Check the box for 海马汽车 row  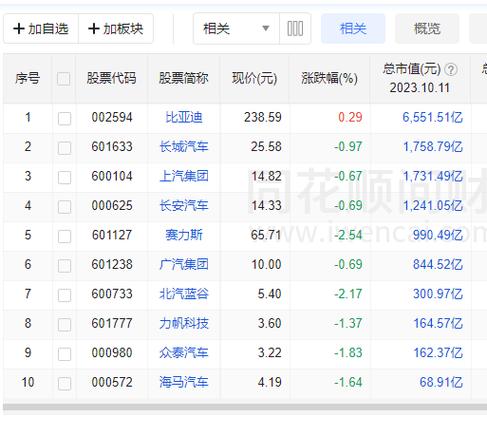(64, 383)
